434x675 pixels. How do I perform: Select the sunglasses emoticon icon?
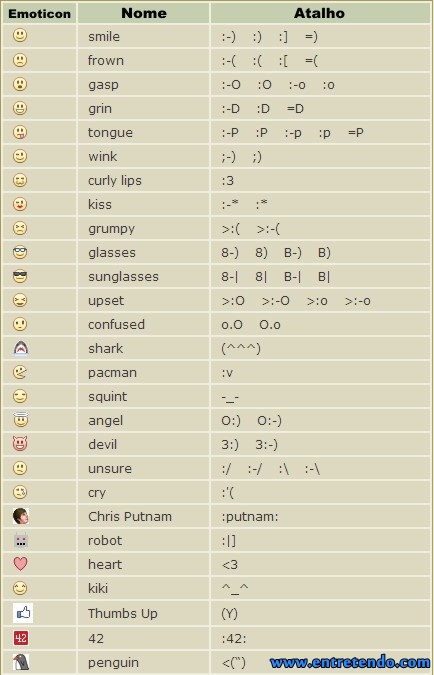tap(20, 276)
